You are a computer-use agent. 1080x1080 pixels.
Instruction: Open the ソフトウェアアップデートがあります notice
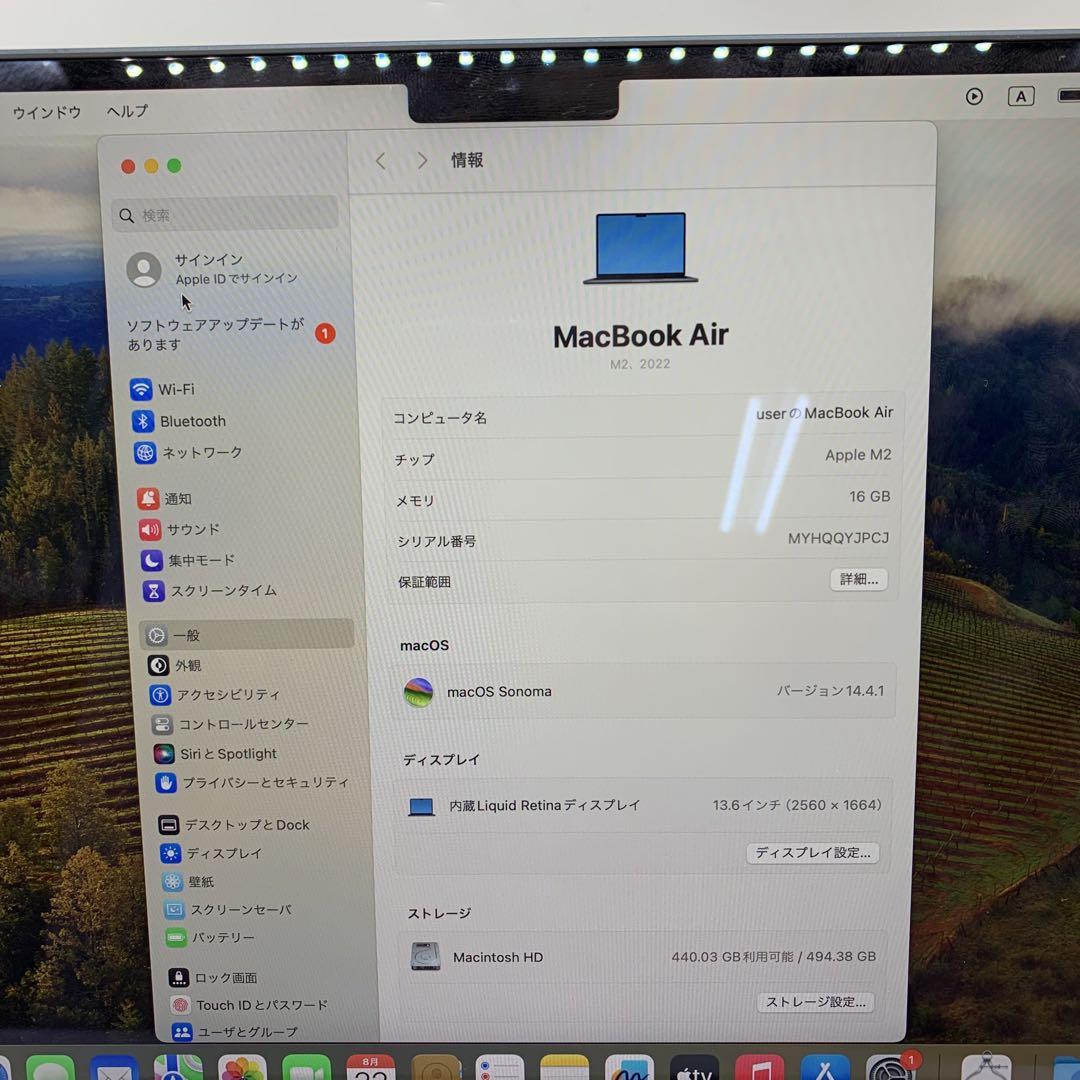[x=231, y=334]
